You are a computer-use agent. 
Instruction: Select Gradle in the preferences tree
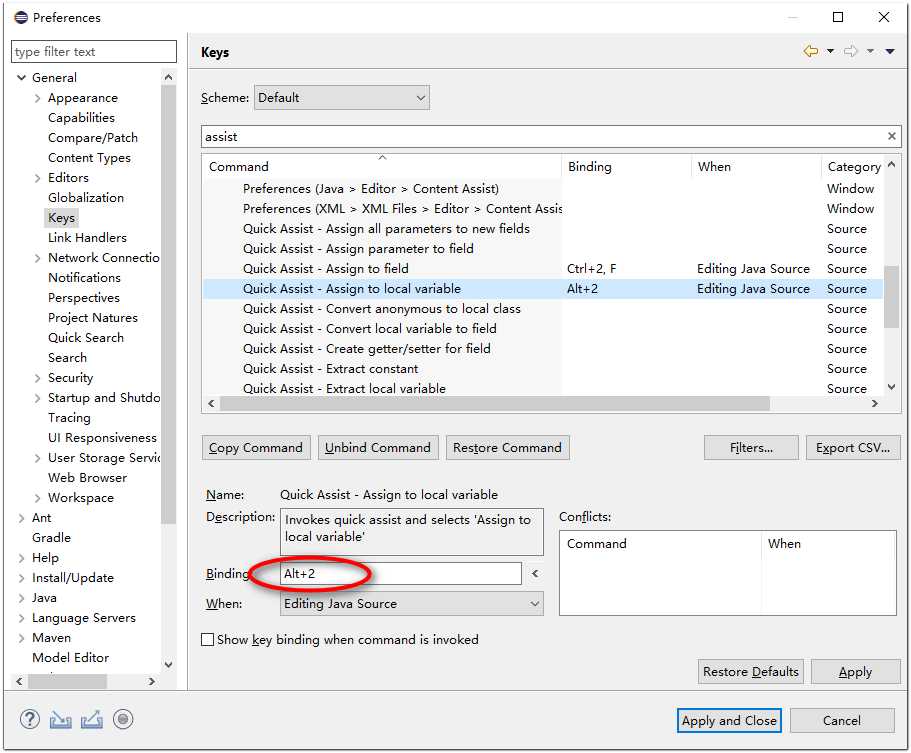pos(51,537)
